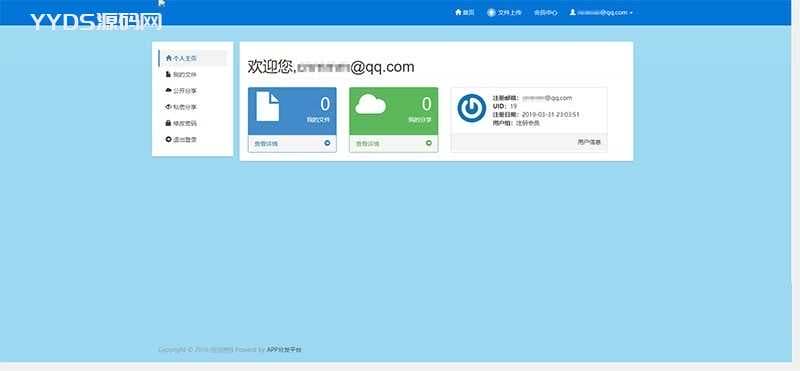Click the large document icon on the blue card

point(267,106)
